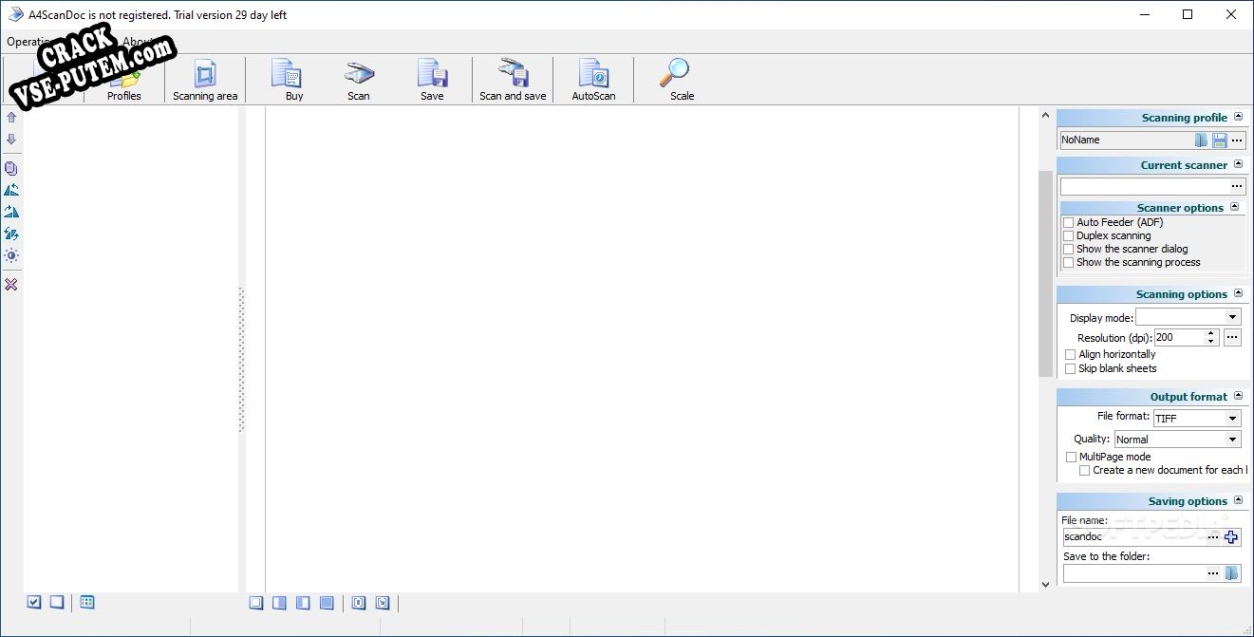The width and height of the screenshot is (1254, 637).
Task: Collapse the Scanning options section
Action: [1239, 293]
